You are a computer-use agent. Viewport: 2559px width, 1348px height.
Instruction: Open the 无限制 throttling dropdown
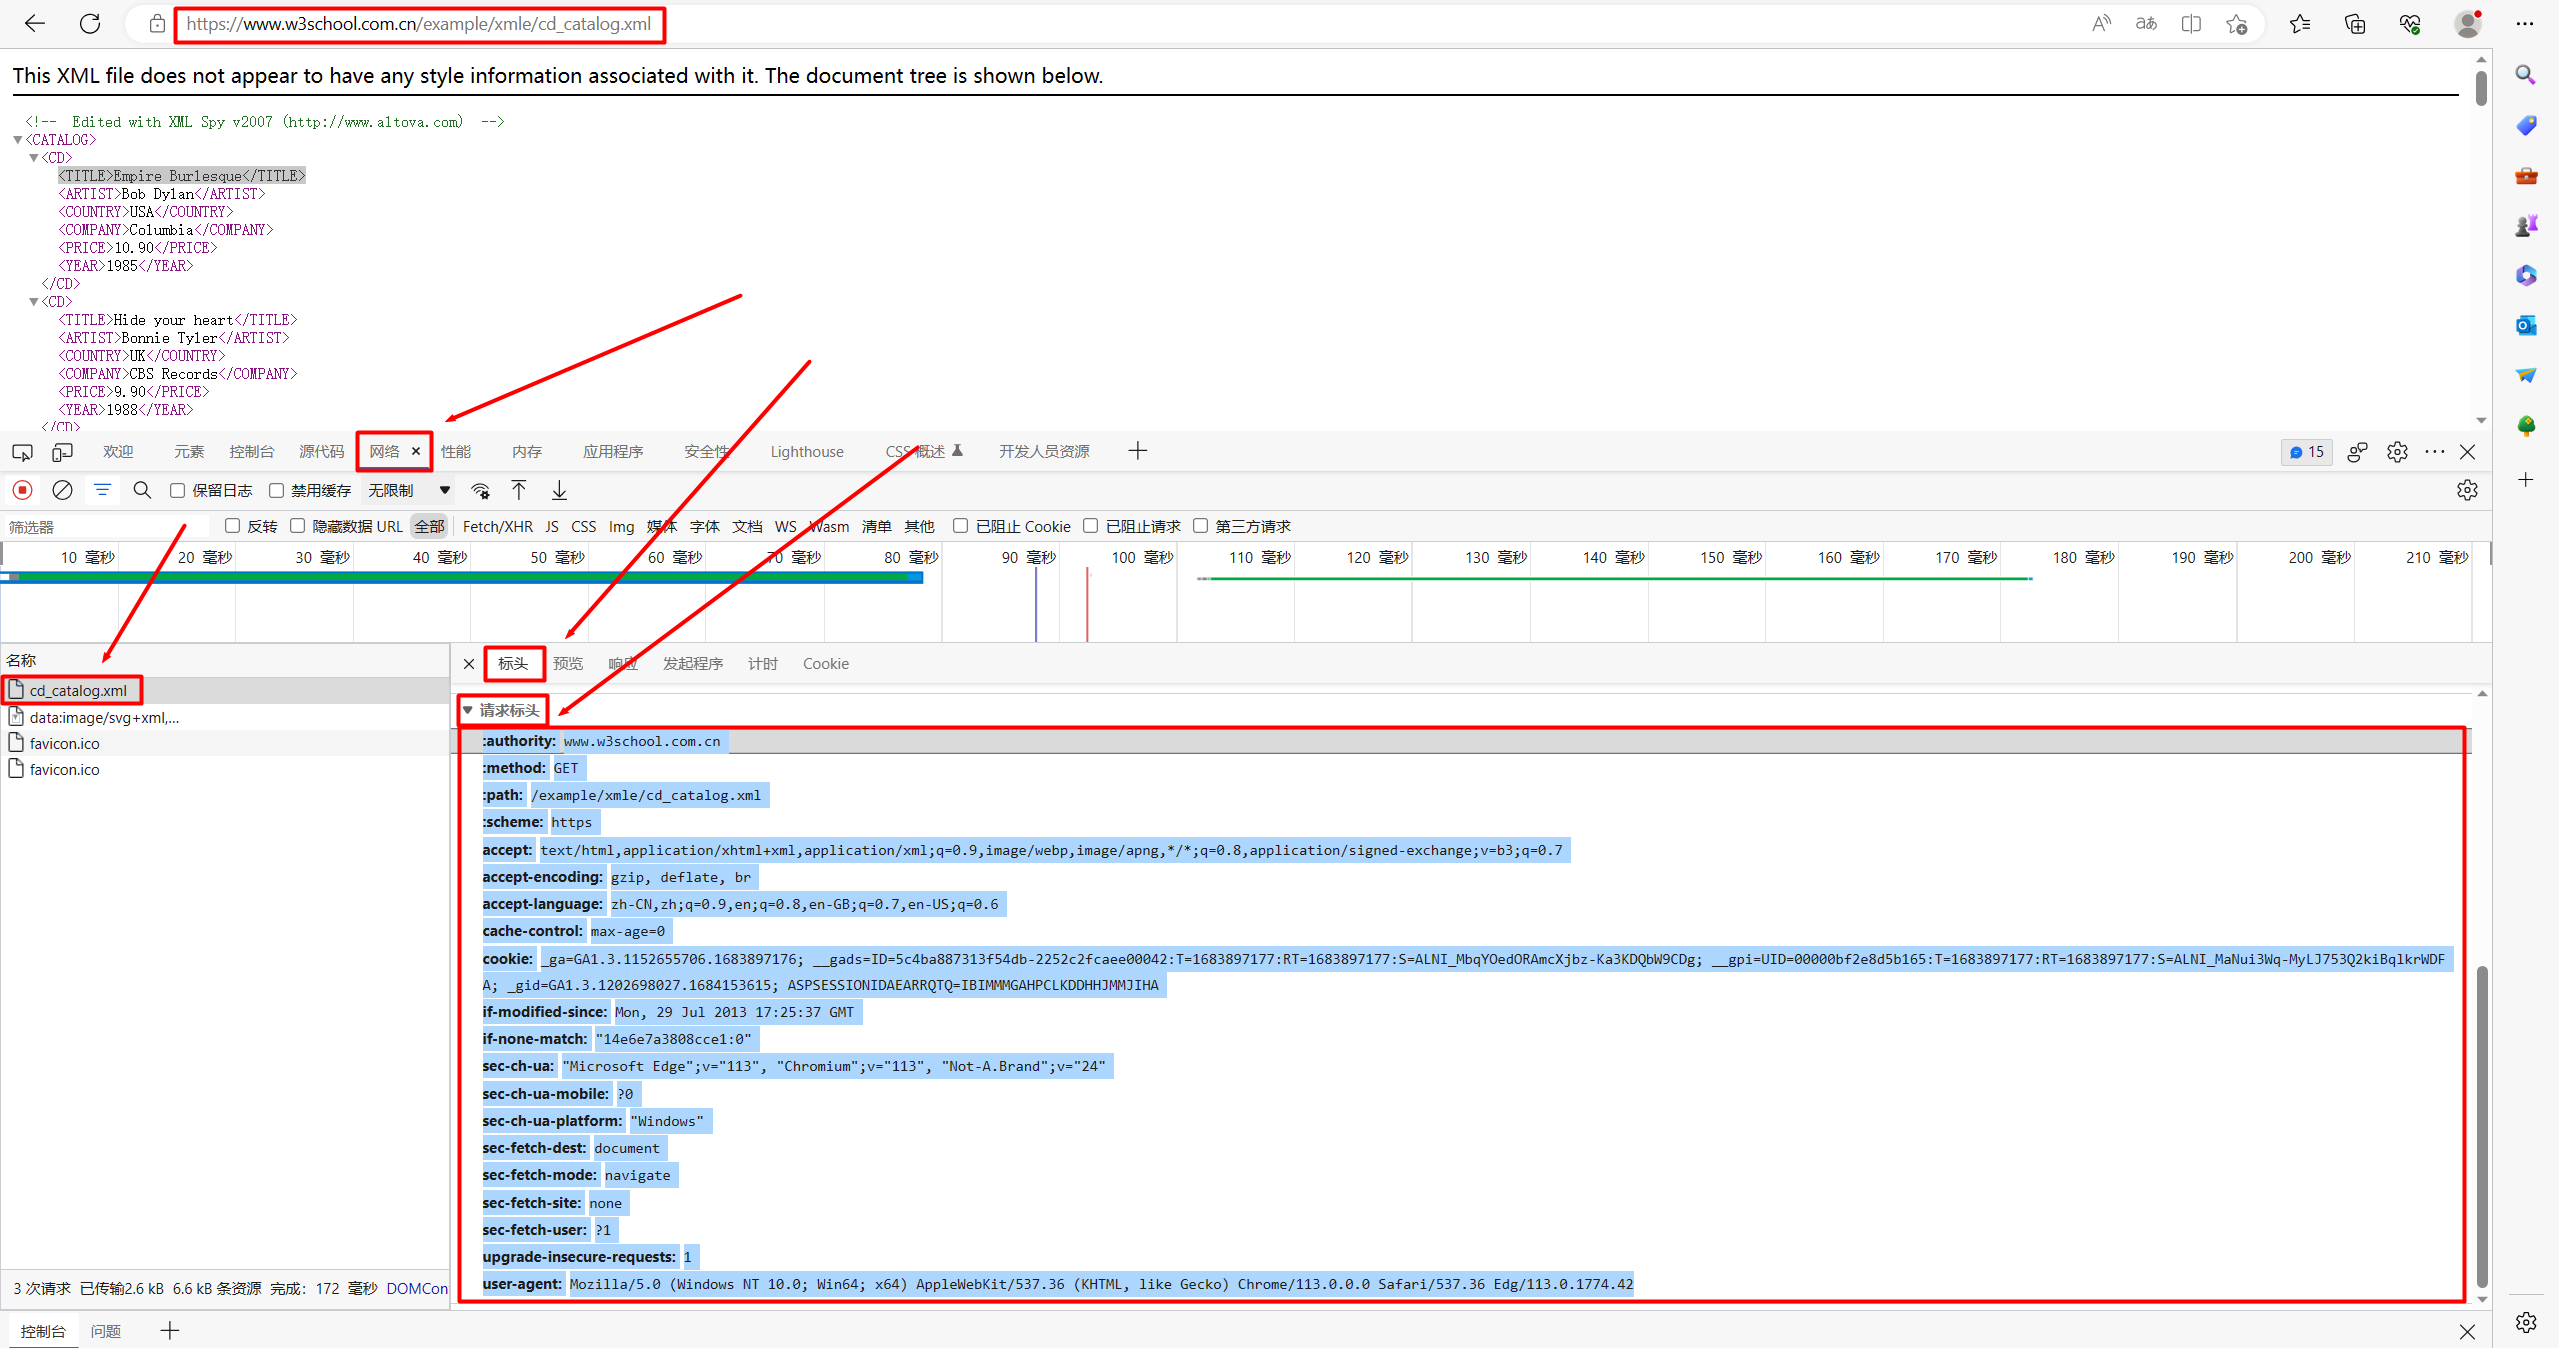405,490
